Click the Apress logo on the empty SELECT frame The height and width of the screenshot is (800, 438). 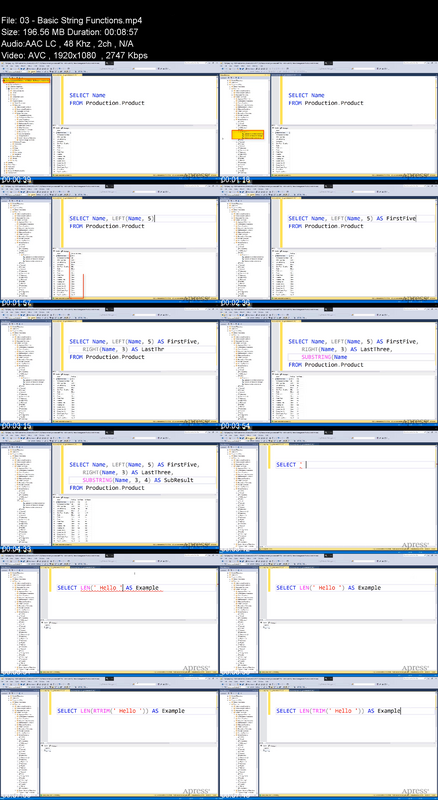click(415, 544)
